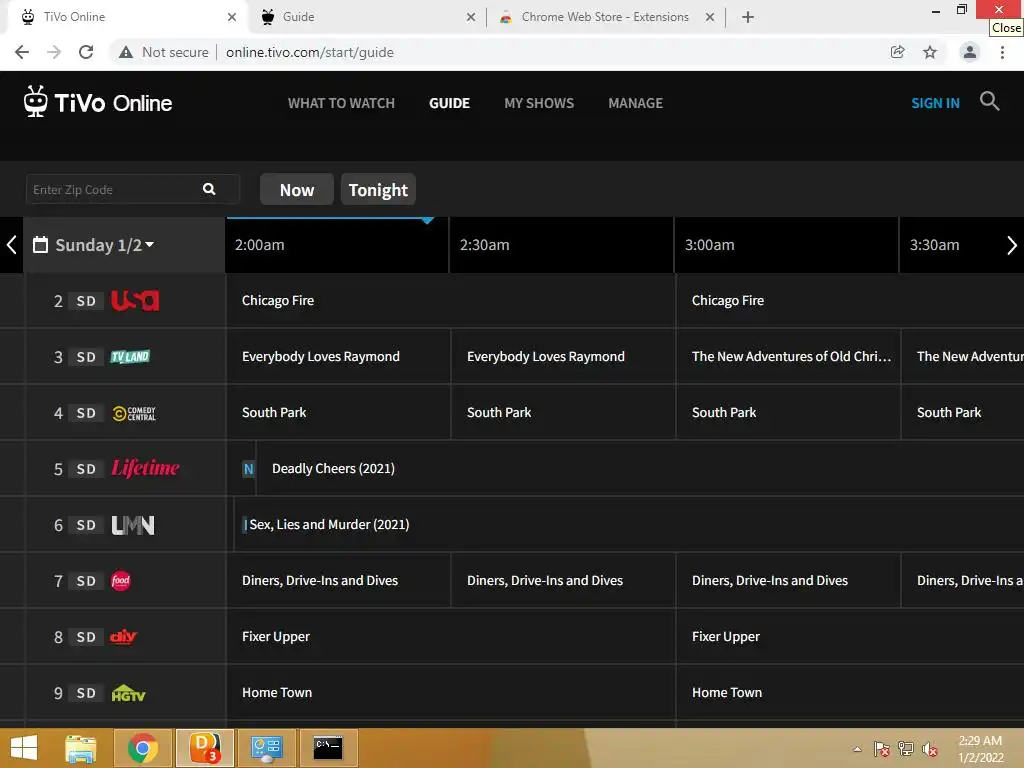Select the DIY channel logo
Viewport: 1024px width, 768px height.
[x=123, y=636]
